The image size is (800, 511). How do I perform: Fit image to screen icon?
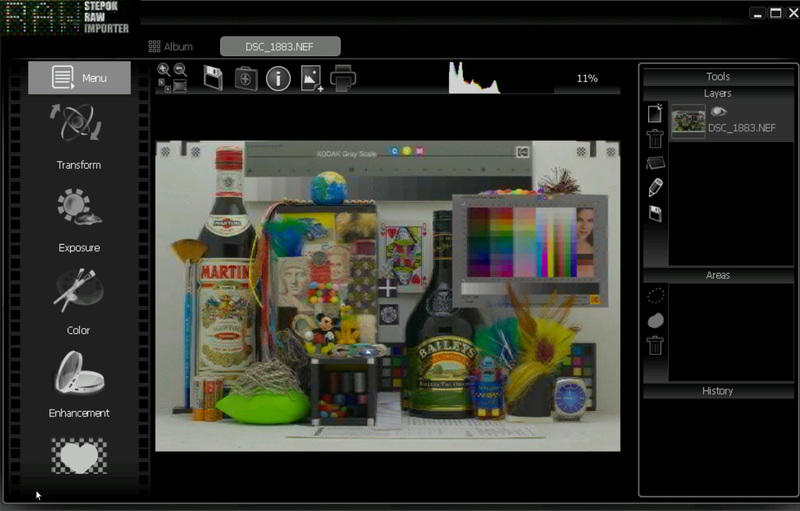point(180,86)
